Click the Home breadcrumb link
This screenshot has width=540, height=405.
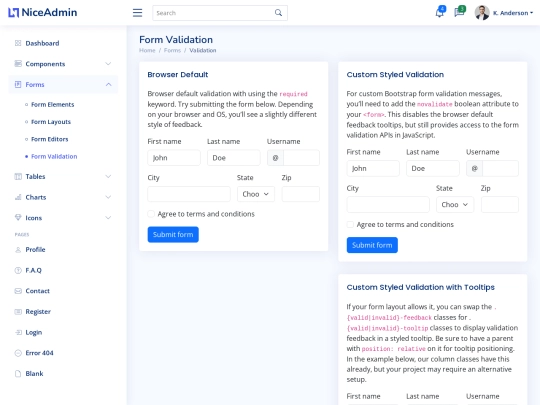(x=147, y=50)
